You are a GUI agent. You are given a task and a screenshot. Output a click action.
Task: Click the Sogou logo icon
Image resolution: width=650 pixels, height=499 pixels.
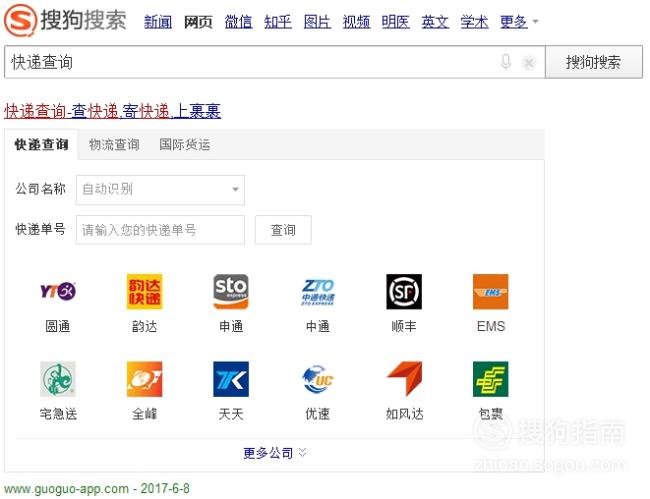click(x=20, y=20)
